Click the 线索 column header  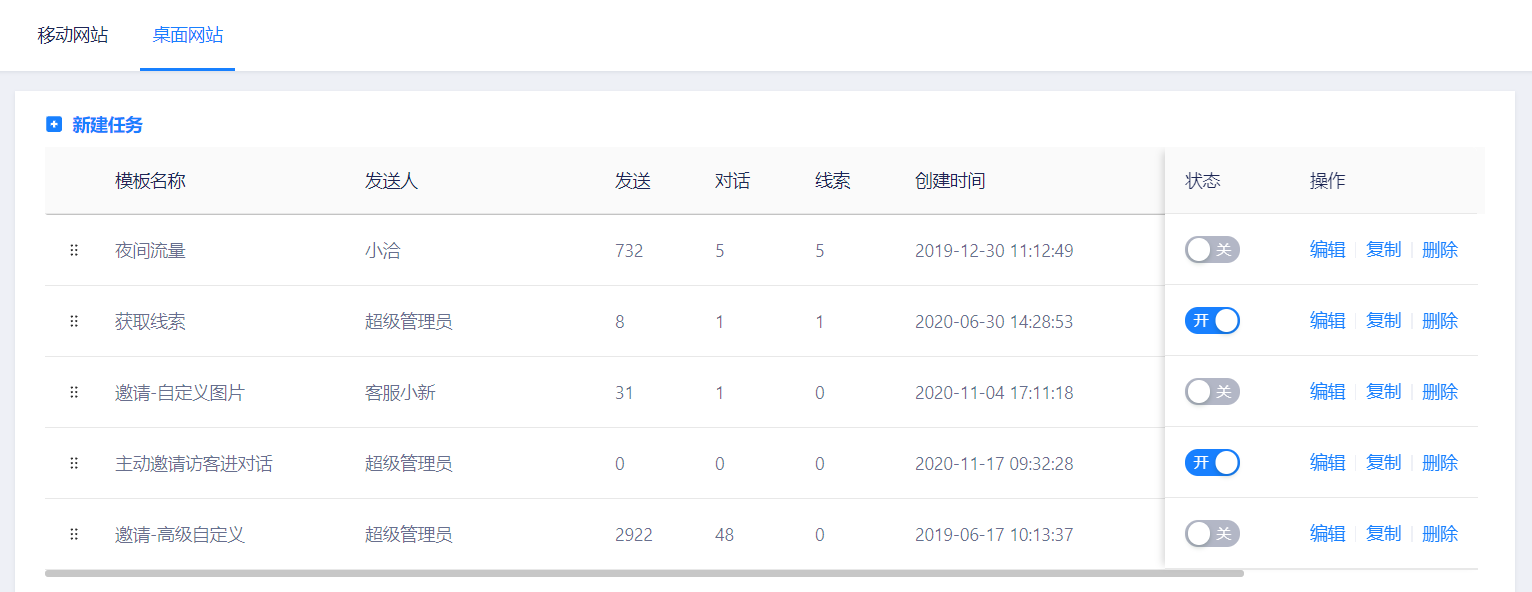(833, 181)
